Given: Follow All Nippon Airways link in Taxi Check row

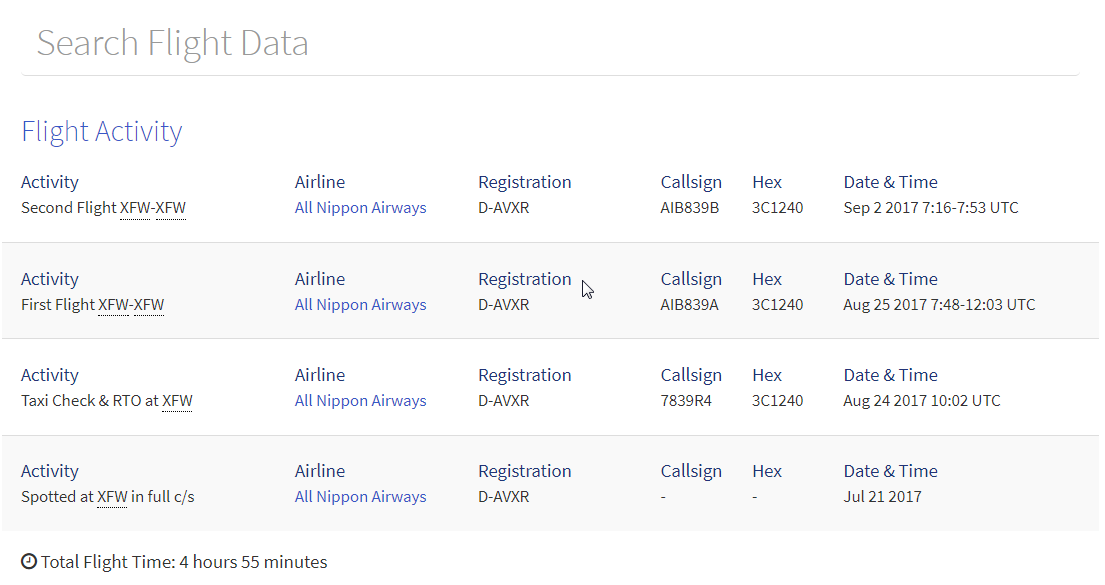Looking at the screenshot, I should (x=360, y=401).
